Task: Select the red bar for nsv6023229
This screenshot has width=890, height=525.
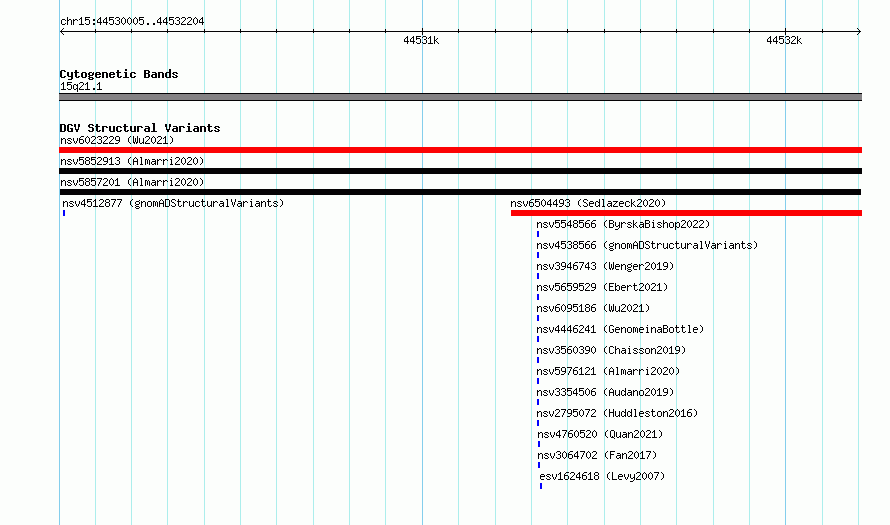Action: click(x=460, y=150)
